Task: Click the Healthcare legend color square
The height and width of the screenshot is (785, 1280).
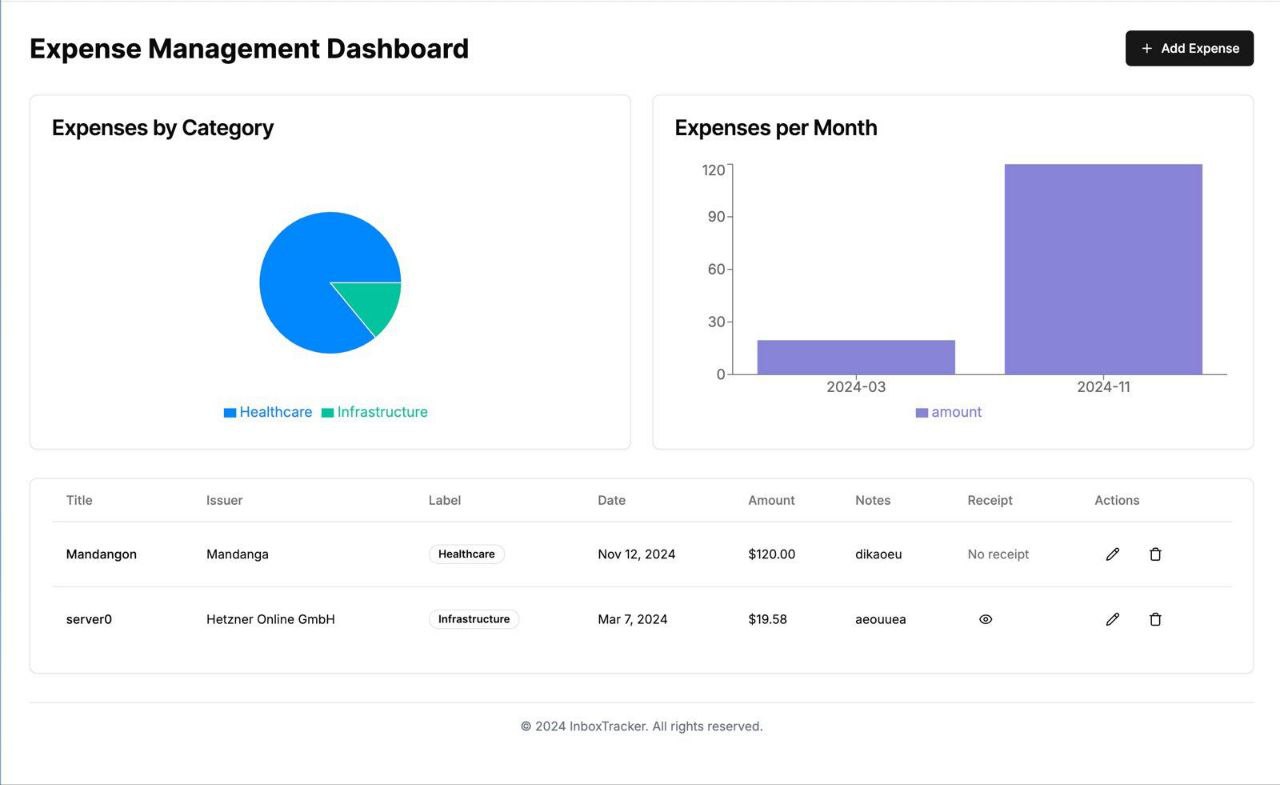Action: 230,413
